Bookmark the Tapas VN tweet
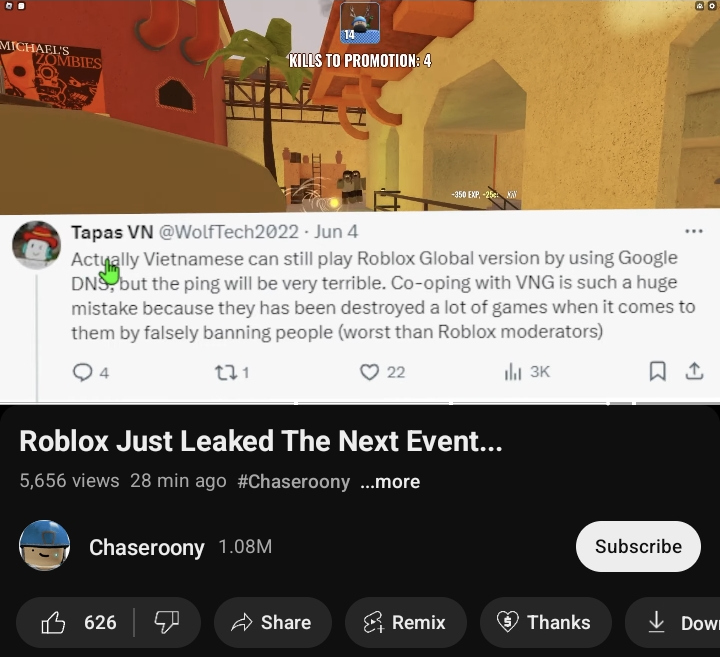The height and width of the screenshot is (657, 720). (658, 371)
